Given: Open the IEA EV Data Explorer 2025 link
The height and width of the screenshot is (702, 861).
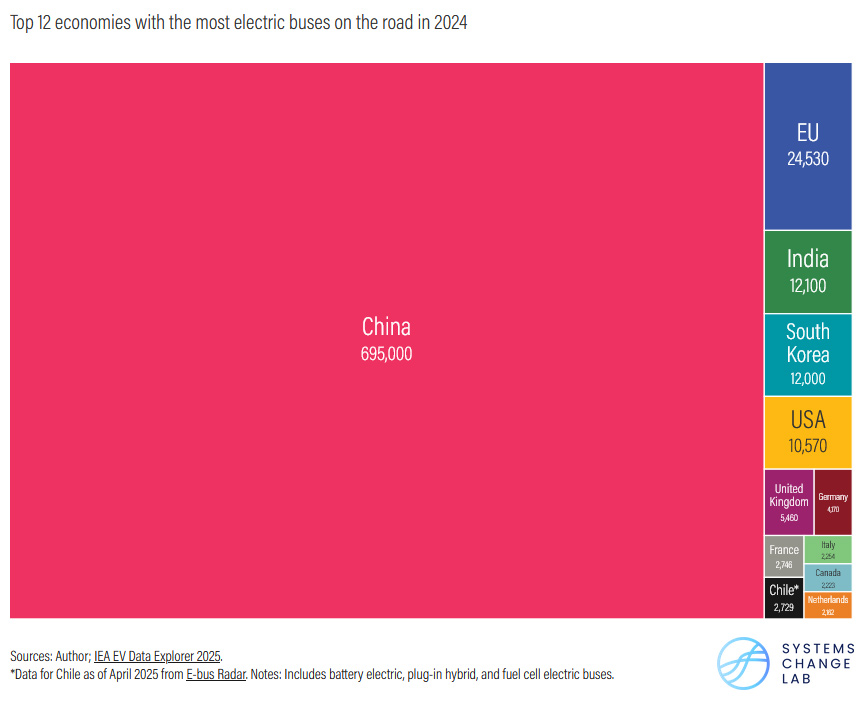Looking at the screenshot, I should click(157, 656).
